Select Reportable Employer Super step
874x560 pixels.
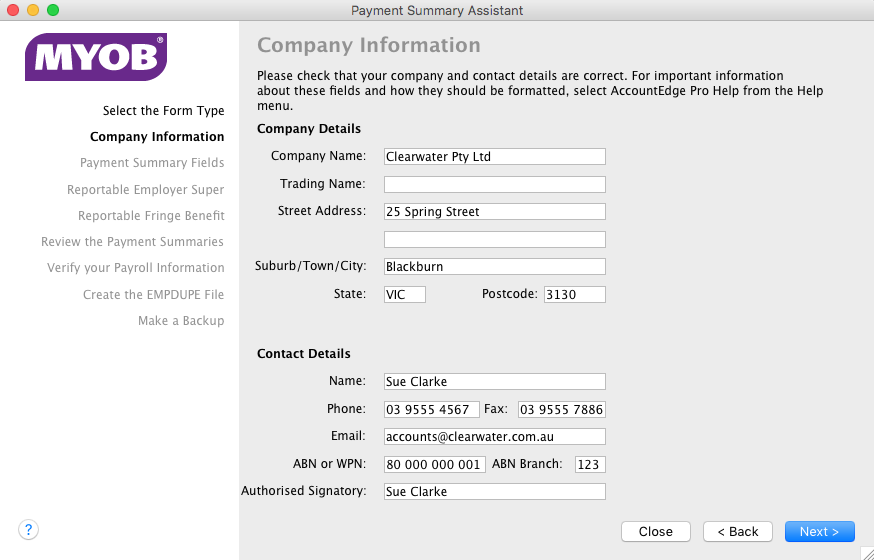click(x=145, y=189)
